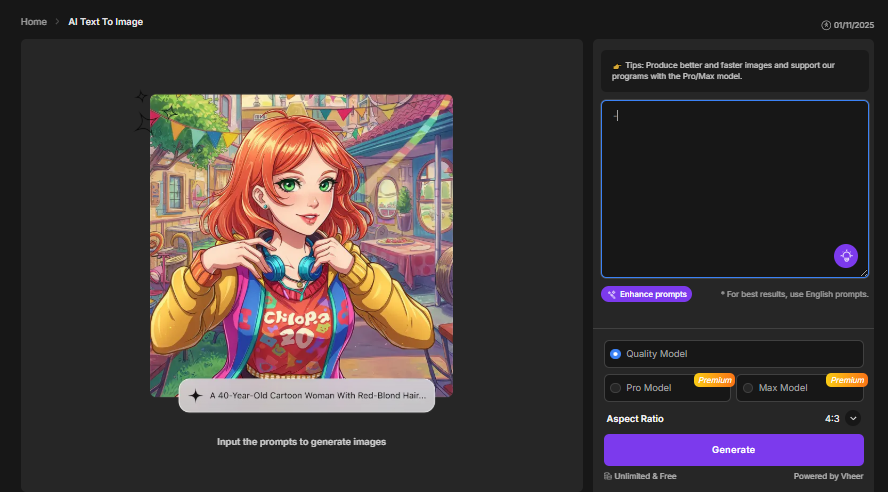Click the 4:3 aspect ratio value
Image resolution: width=888 pixels, height=492 pixels.
pos(831,419)
